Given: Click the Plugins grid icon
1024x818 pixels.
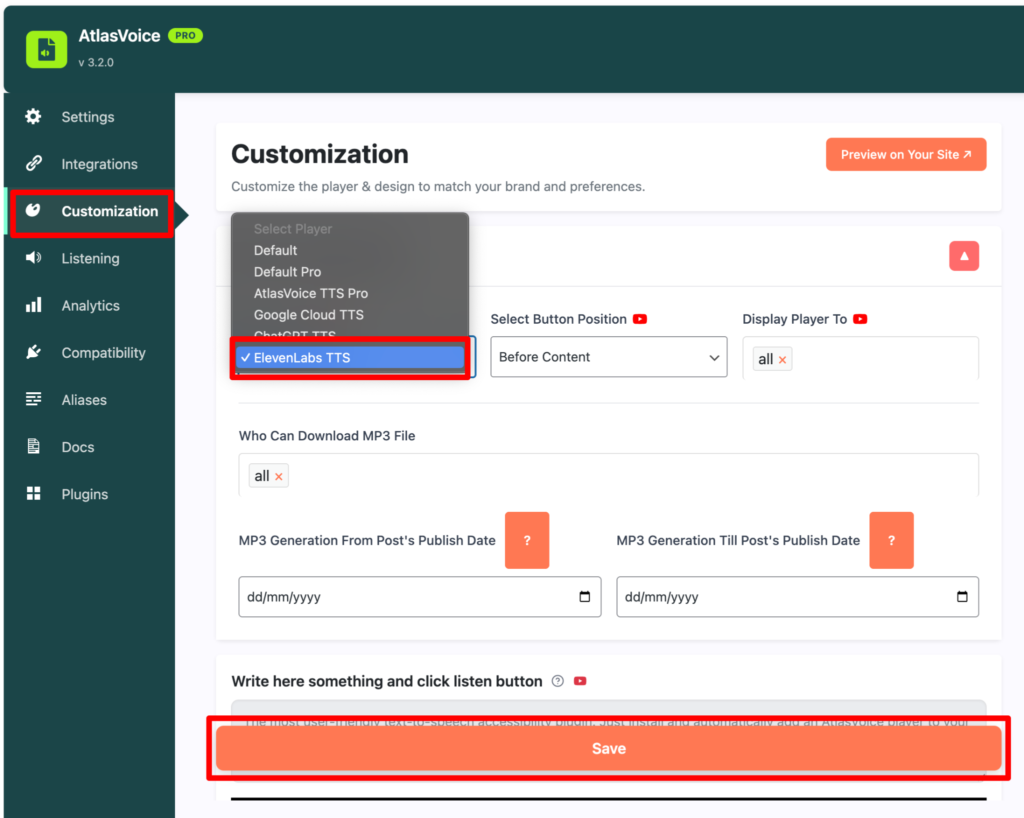Looking at the screenshot, I should pyautogui.click(x=33, y=494).
